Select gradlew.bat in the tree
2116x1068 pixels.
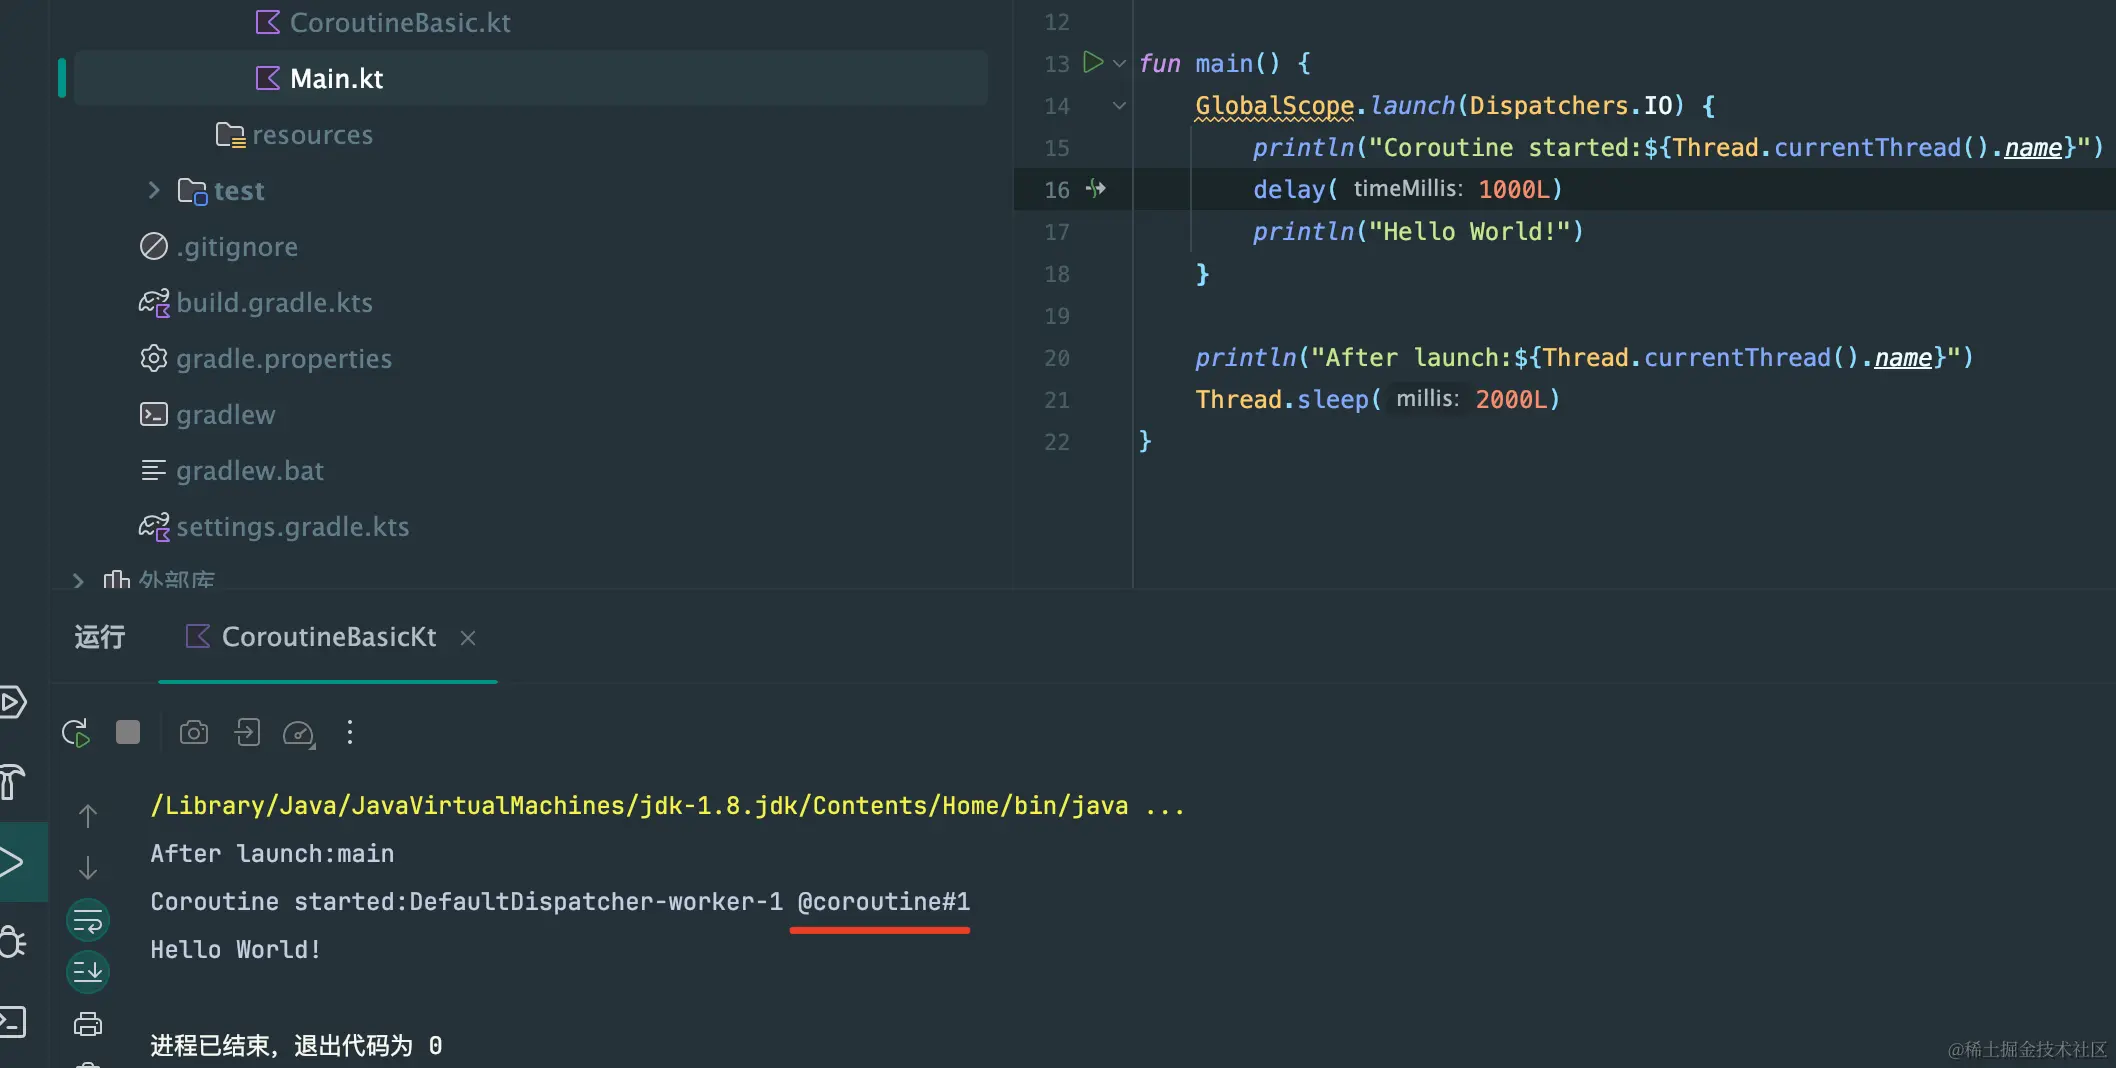point(232,470)
